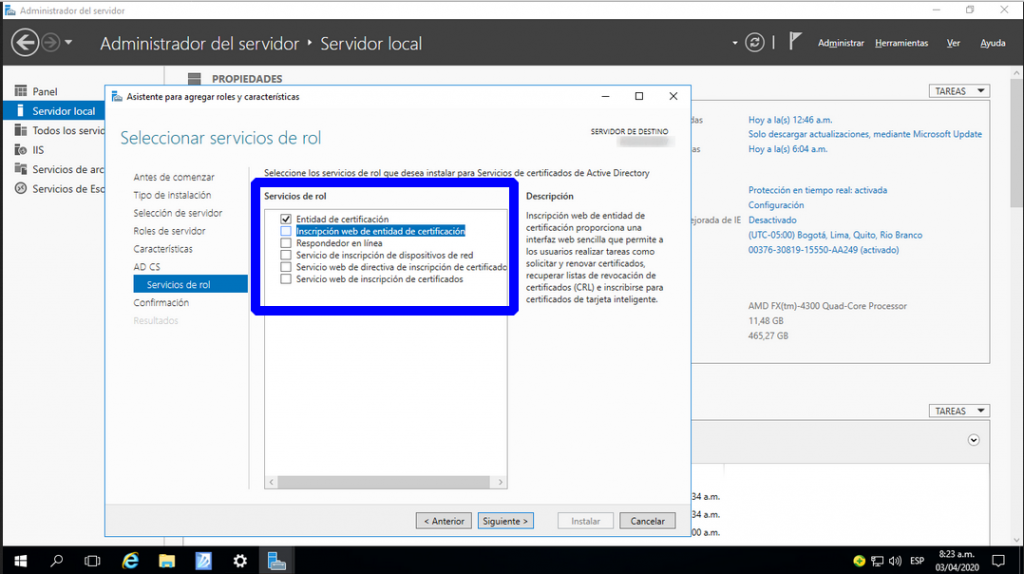Open the notifications flag icon
Screen dimensions: 1024x574
[x=794, y=42]
